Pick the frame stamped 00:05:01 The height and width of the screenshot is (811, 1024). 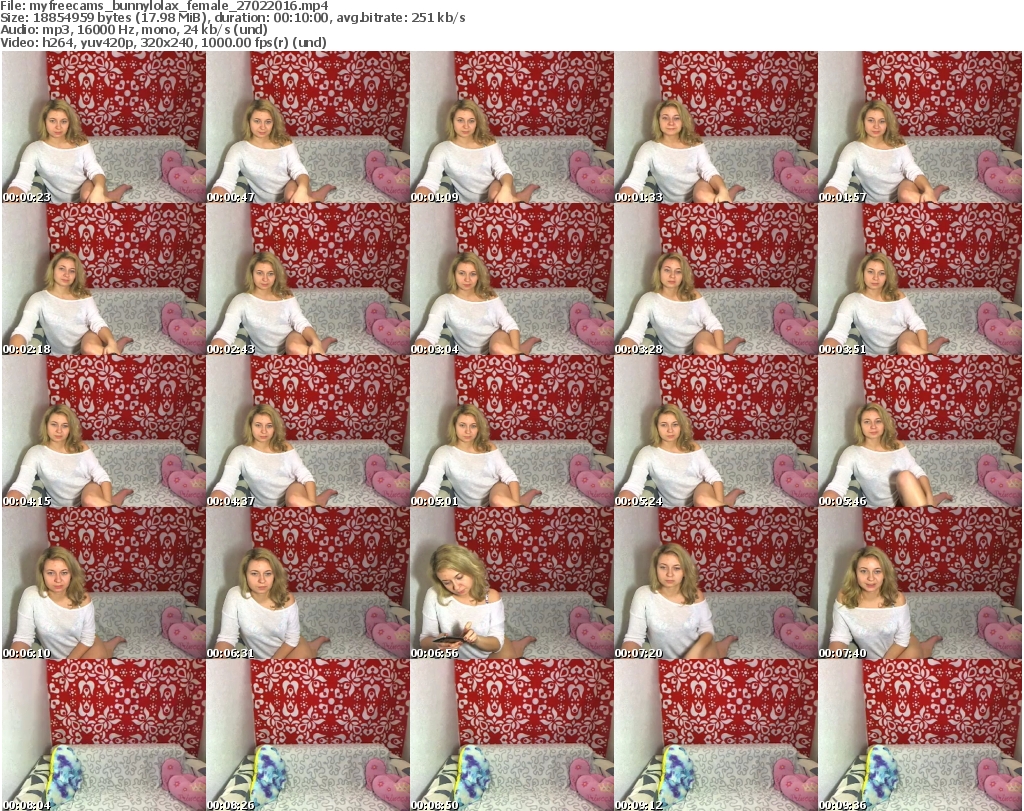pyautogui.click(x=512, y=432)
